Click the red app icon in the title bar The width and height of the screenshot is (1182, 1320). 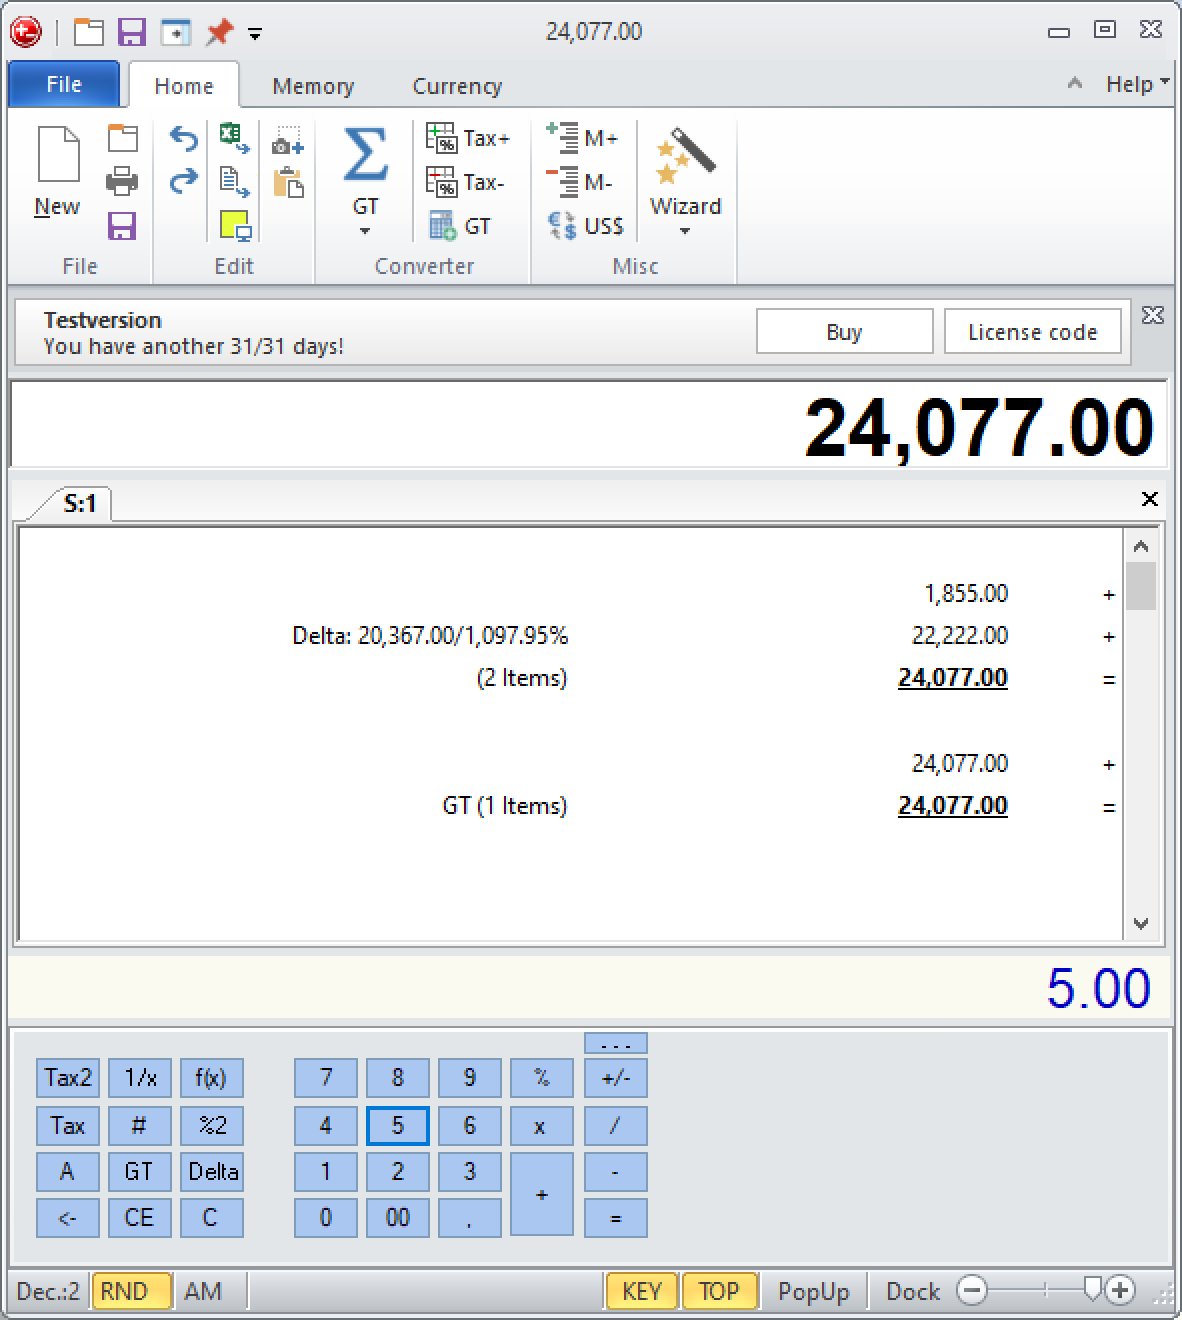pyautogui.click(x=26, y=32)
